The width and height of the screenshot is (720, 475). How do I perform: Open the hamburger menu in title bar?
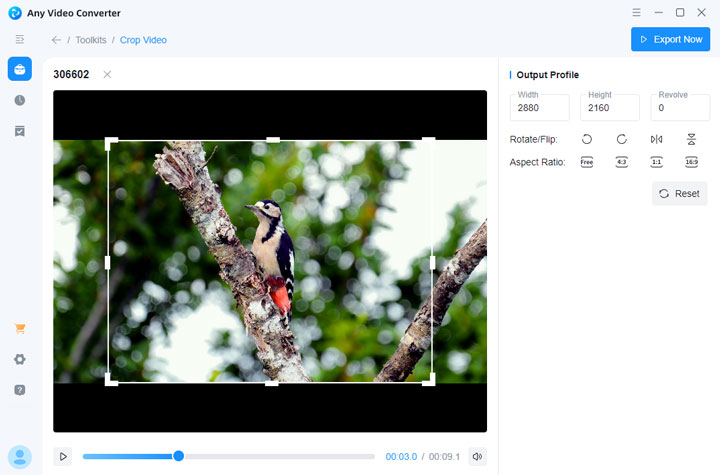(636, 12)
